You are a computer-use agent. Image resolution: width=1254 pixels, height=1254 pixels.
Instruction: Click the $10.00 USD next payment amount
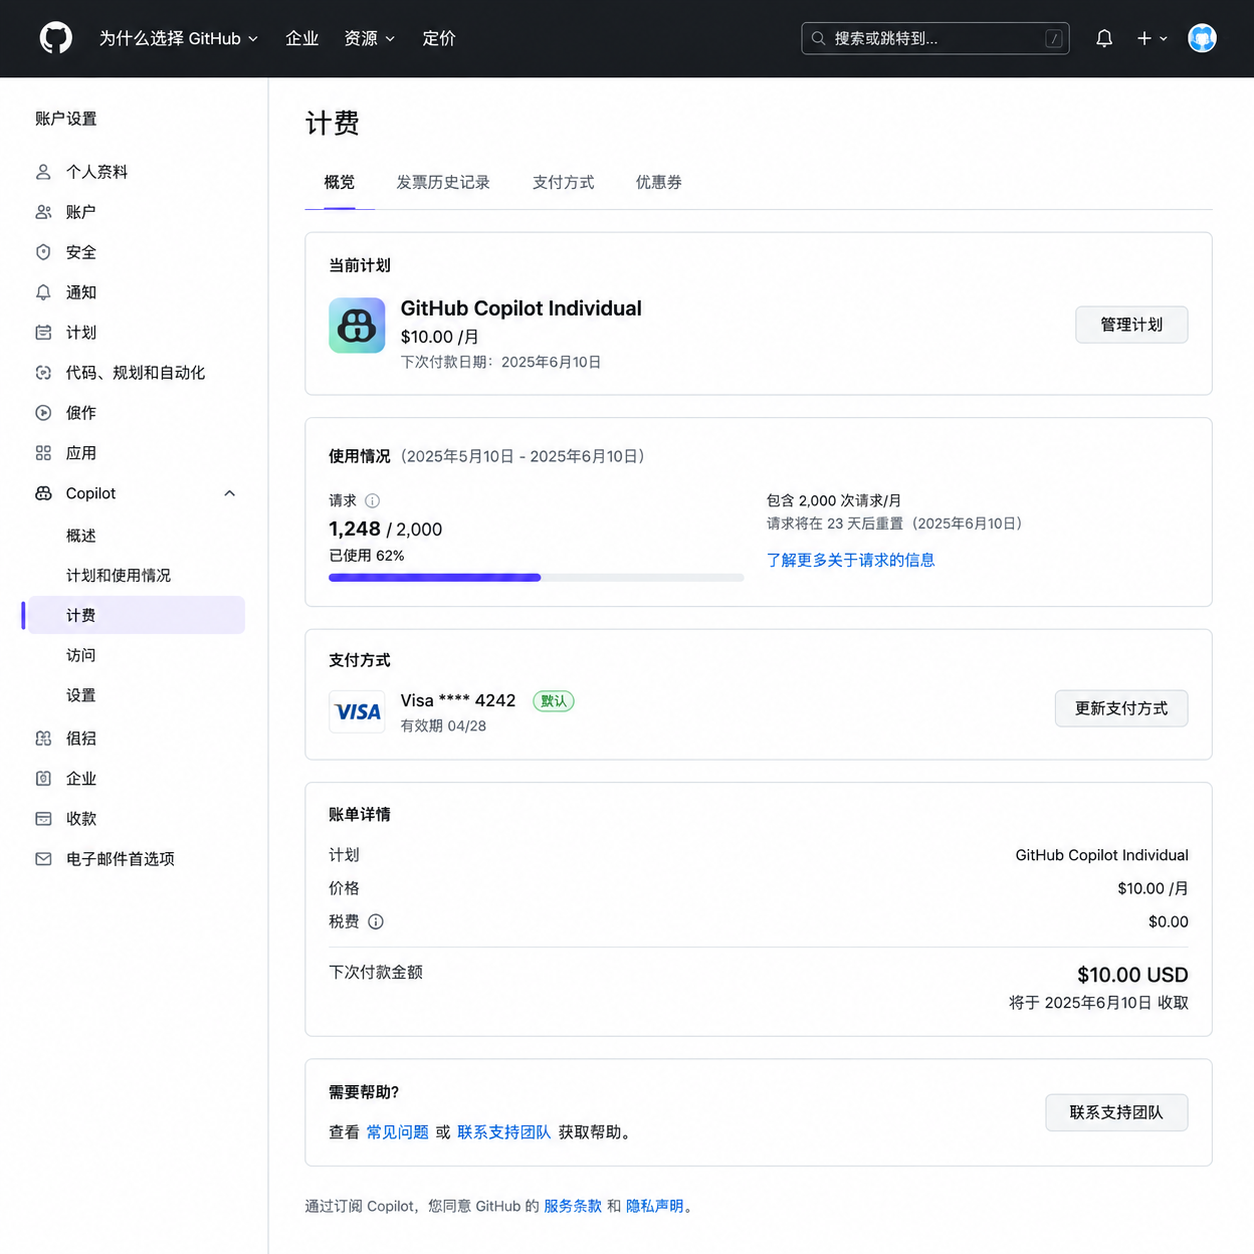click(x=1132, y=975)
